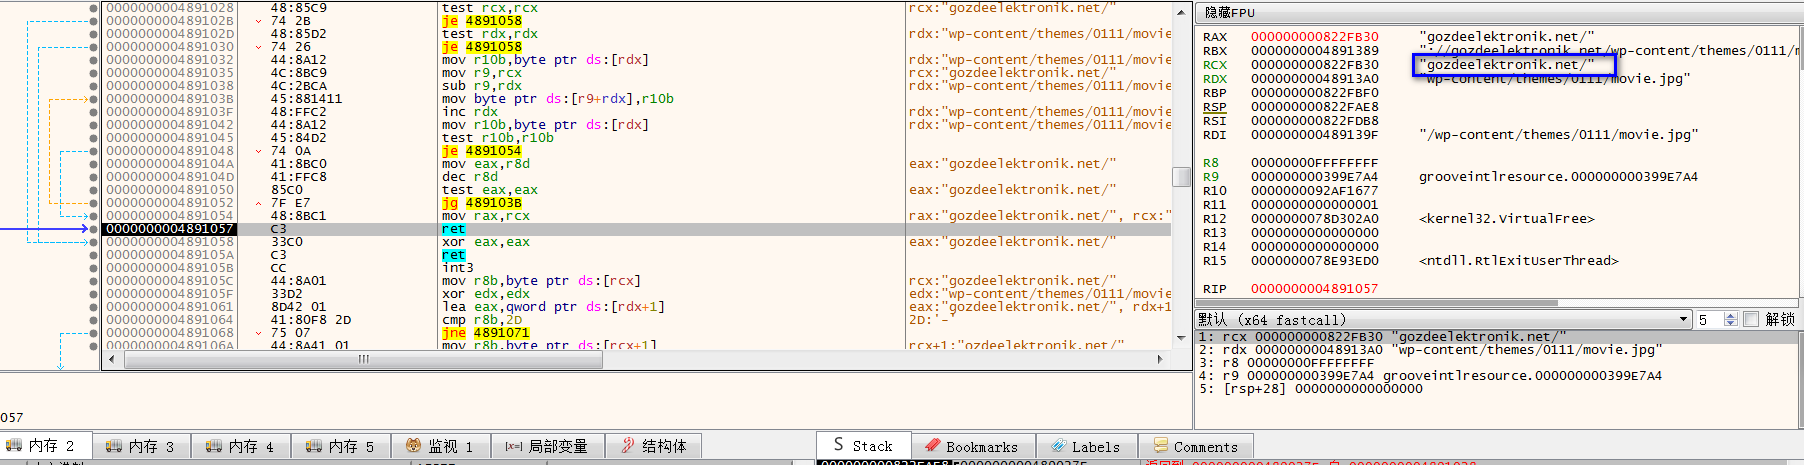
Task: Select the Stack tab
Action: (x=863, y=446)
